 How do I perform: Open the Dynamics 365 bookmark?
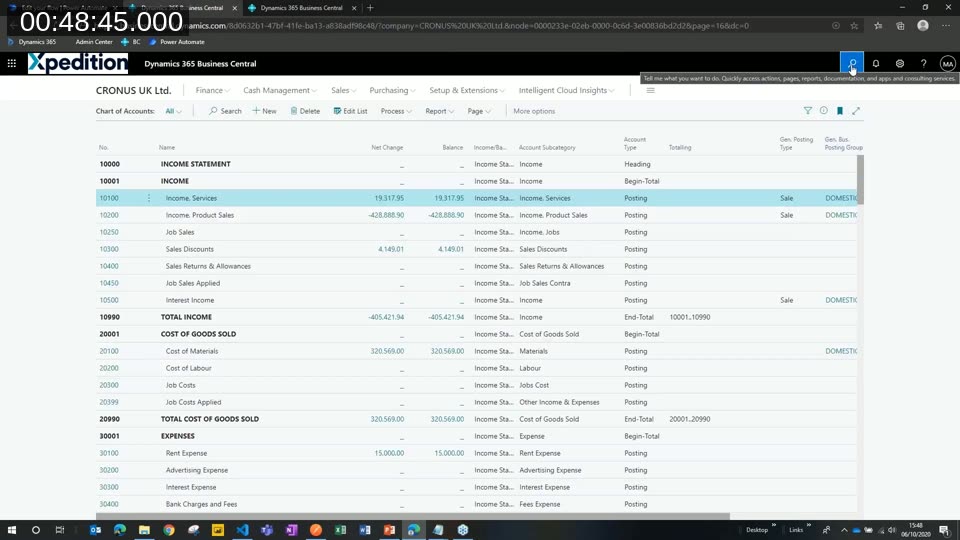[32, 42]
